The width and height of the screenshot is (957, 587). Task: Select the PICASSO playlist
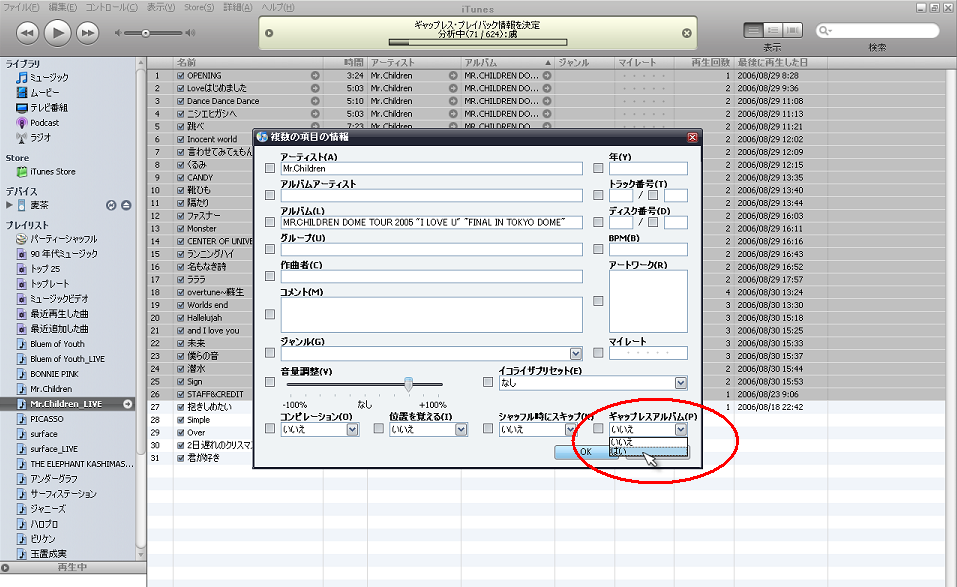click(40, 419)
